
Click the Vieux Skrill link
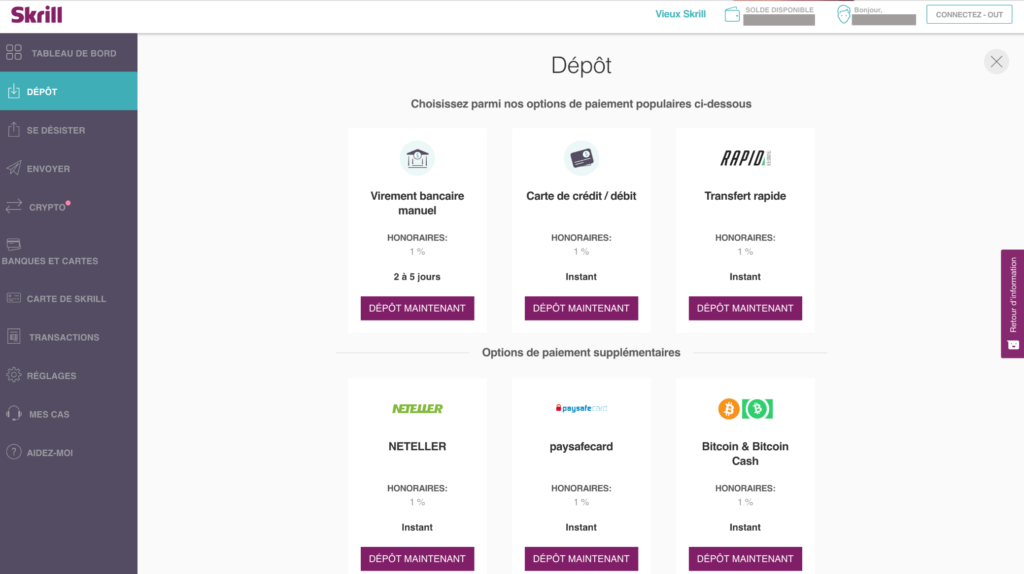pos(680,14)
